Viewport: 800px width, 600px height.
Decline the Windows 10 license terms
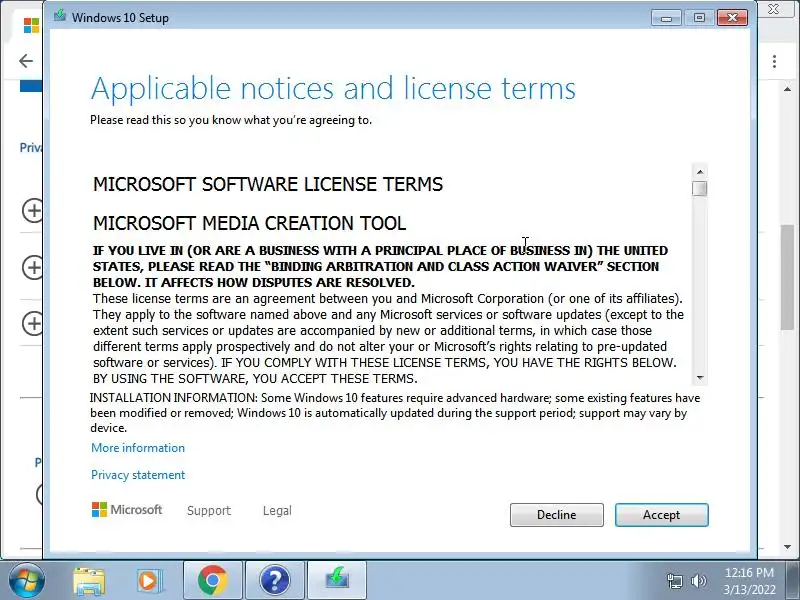[x=557, y=515]
